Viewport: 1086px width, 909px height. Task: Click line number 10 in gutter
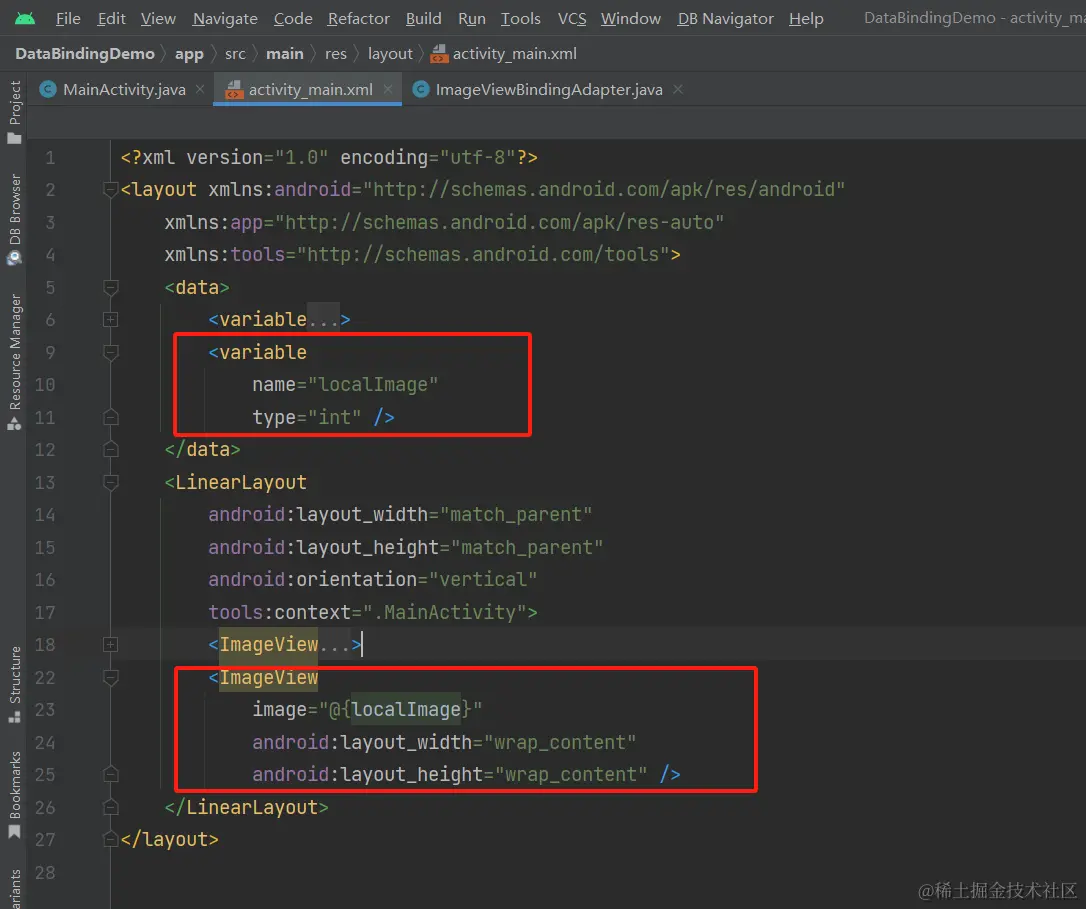[45, 385]
